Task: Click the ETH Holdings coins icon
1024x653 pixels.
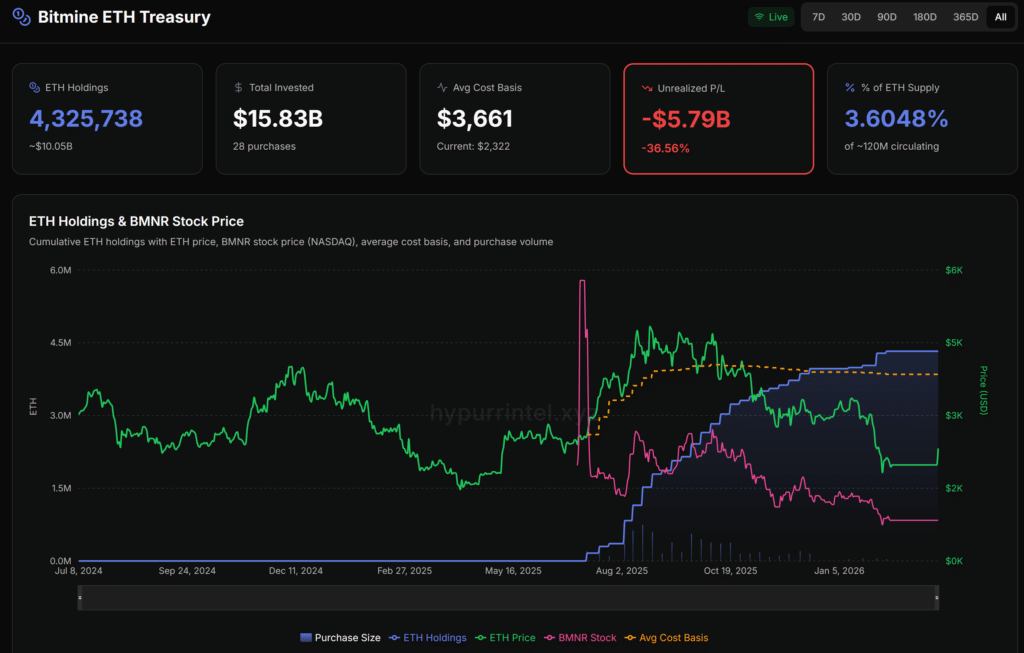Action: pos(35,88)
